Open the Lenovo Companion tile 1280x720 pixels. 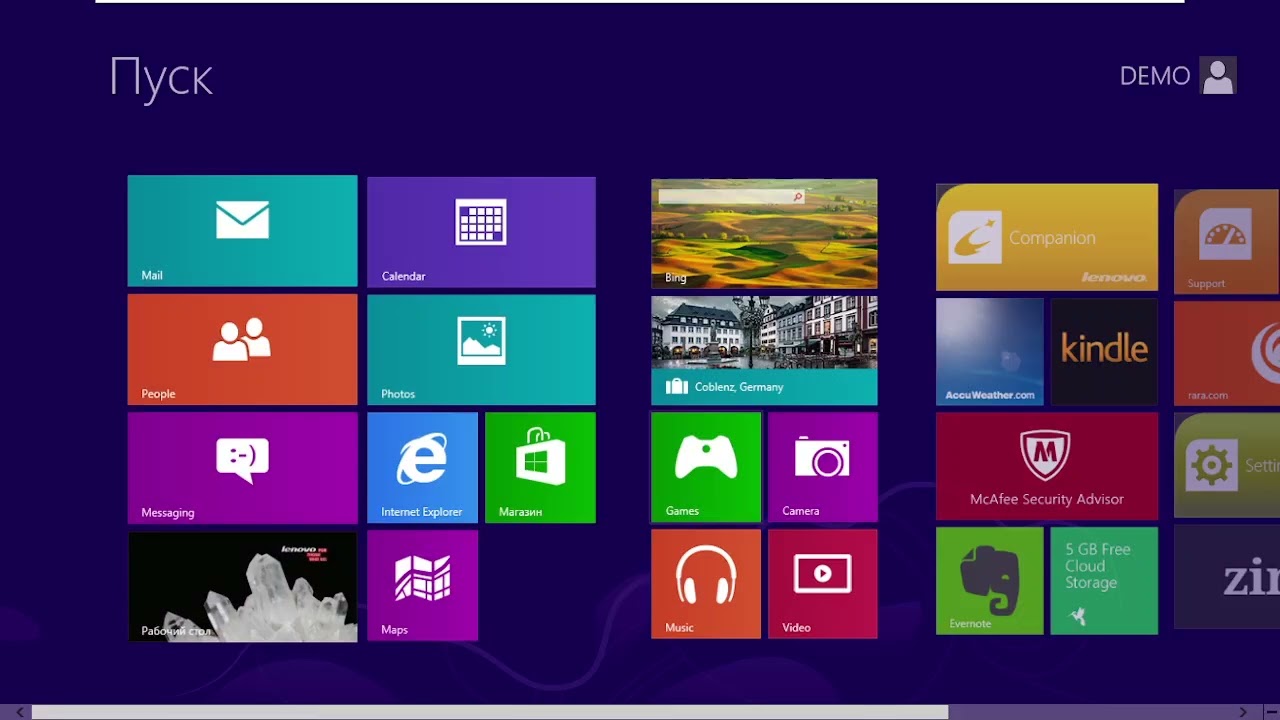point(1047,237)
